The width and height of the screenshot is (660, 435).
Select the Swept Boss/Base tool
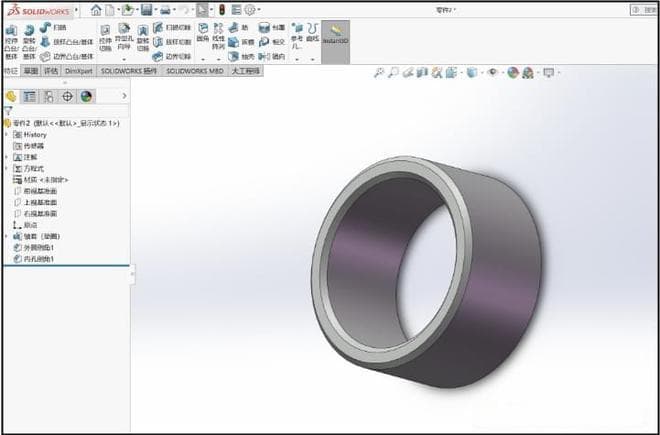tap(53, 27)
